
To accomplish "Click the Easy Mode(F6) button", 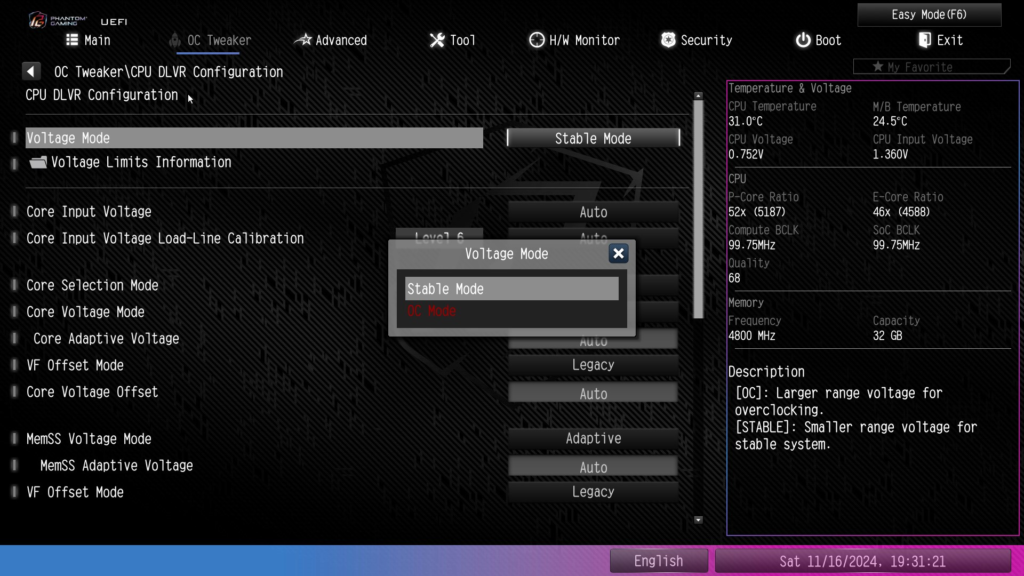I will click(929, 14).
